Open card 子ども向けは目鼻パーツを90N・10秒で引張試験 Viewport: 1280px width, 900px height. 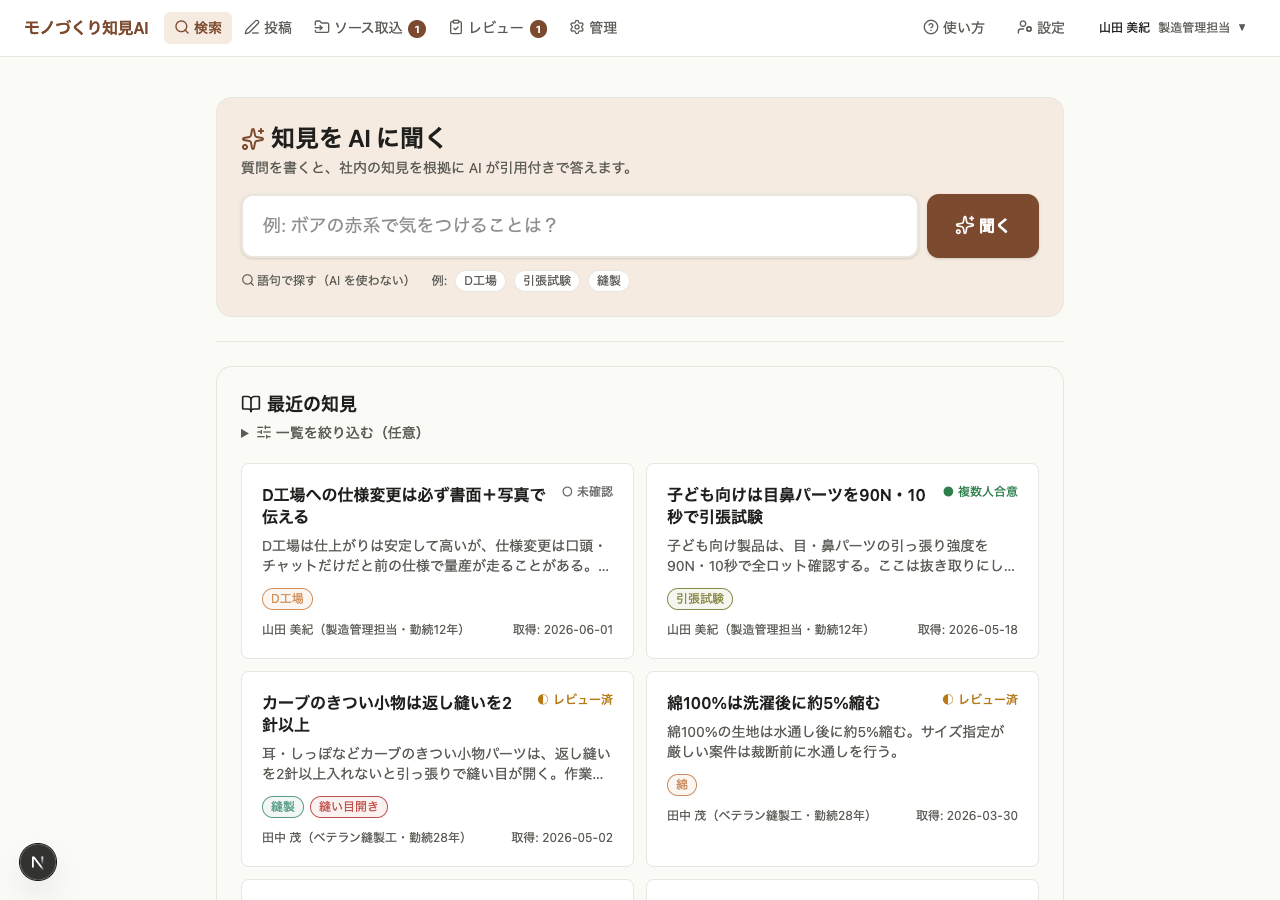[842, 561]
